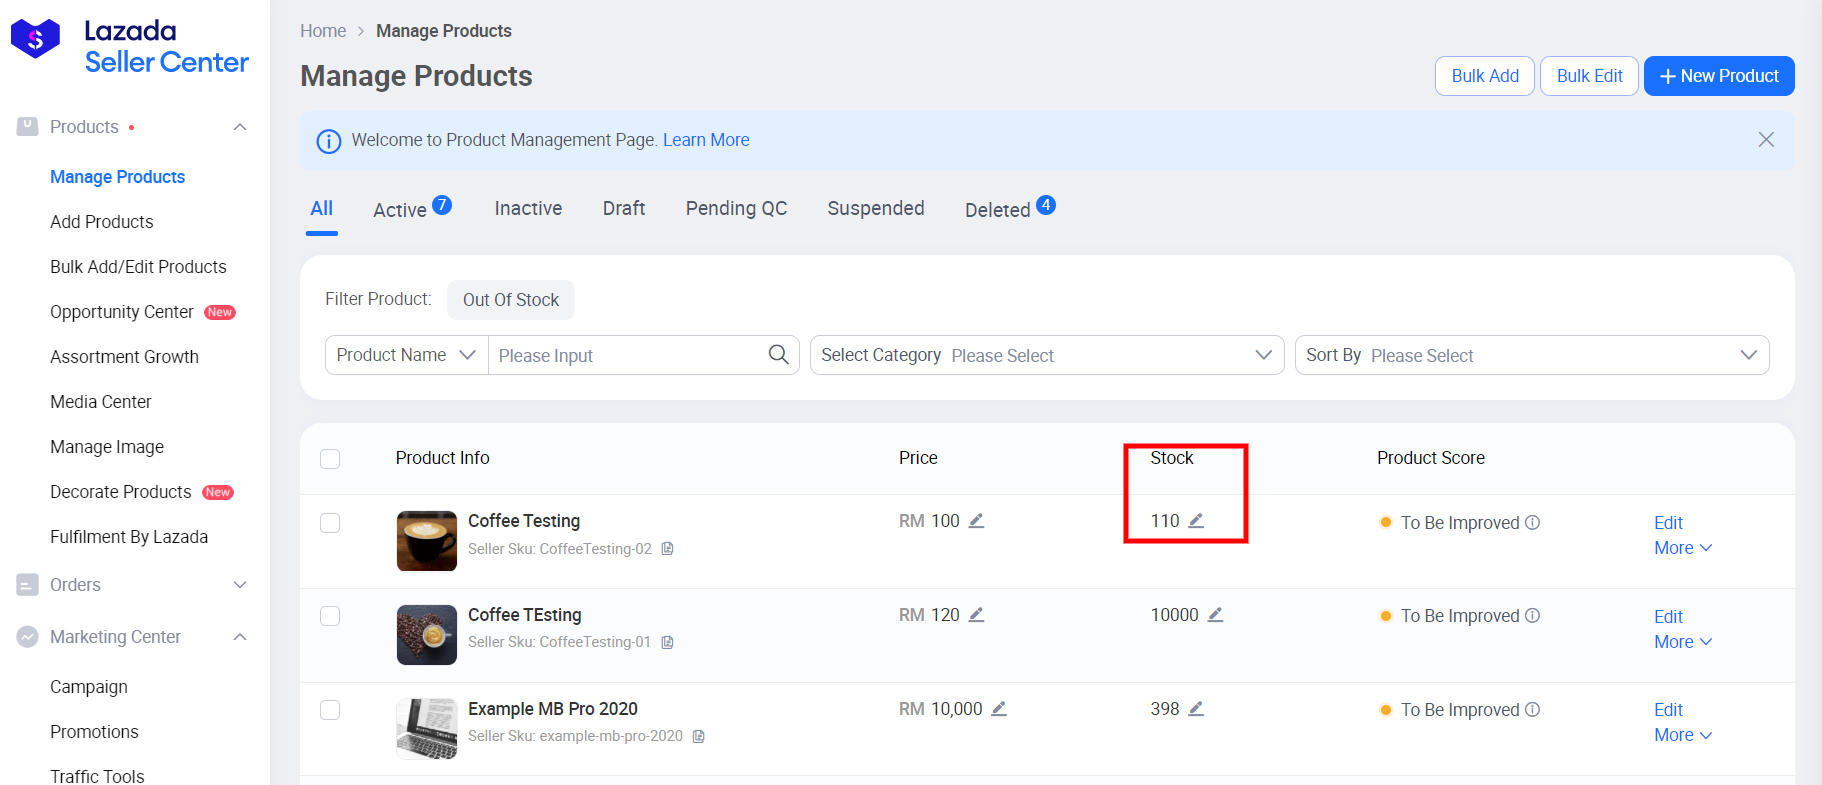Viewport: 1822px width, 785px height.
Task: Expand More options for Example MB Pro 2020
Action: tap(1683, 735)
